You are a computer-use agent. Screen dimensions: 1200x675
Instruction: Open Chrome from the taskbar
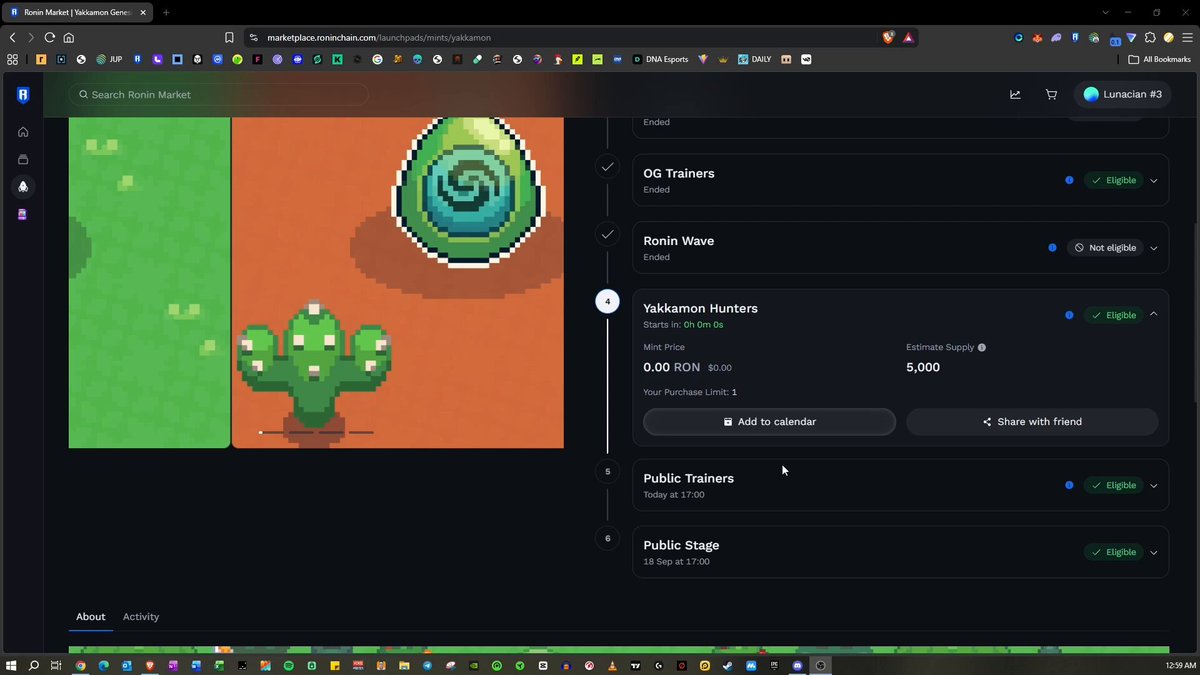pos(80,665)
